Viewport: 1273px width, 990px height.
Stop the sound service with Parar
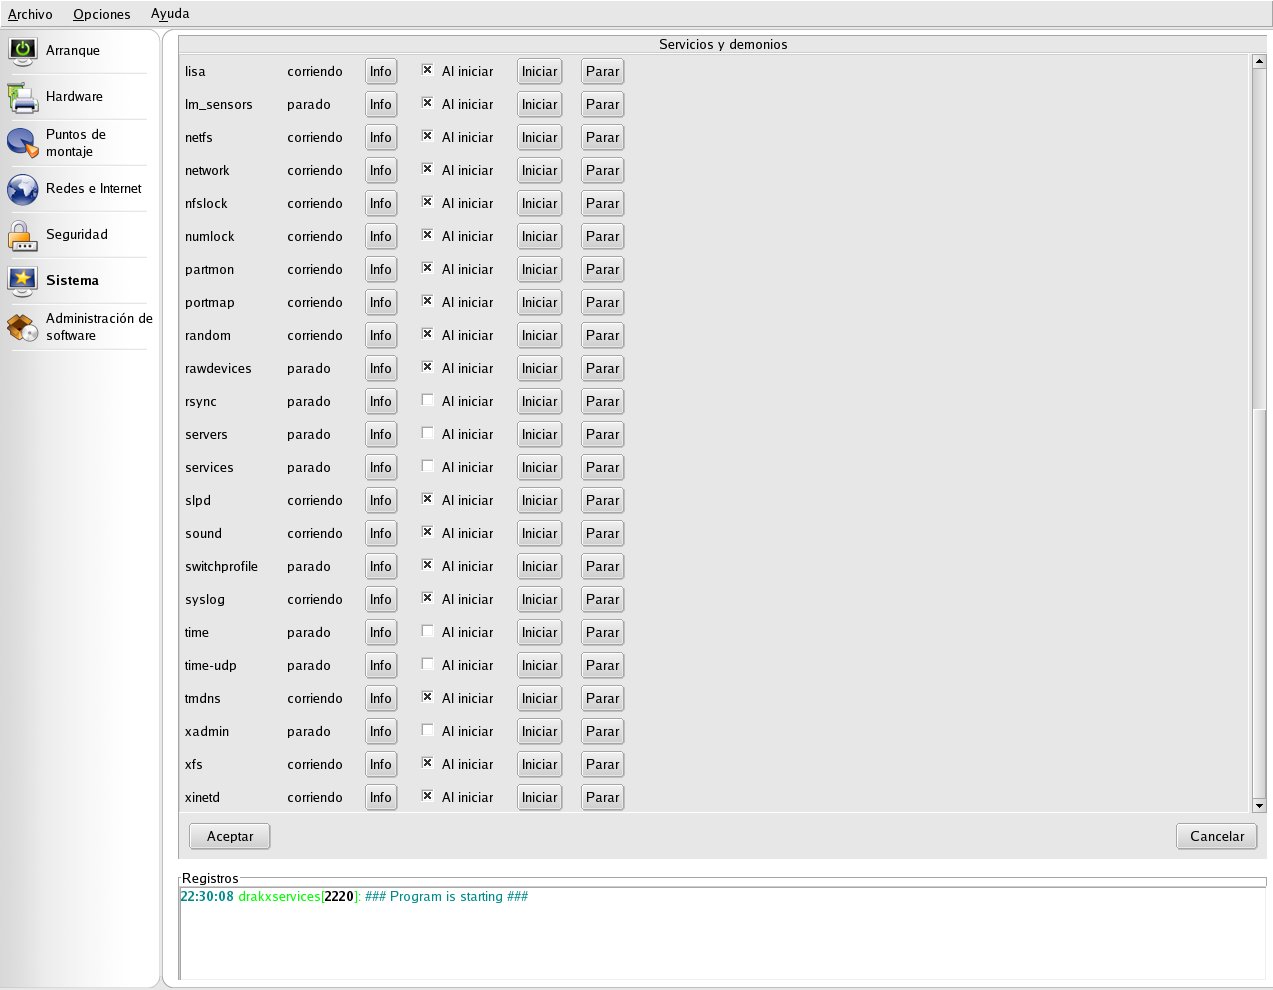[602, 533]
